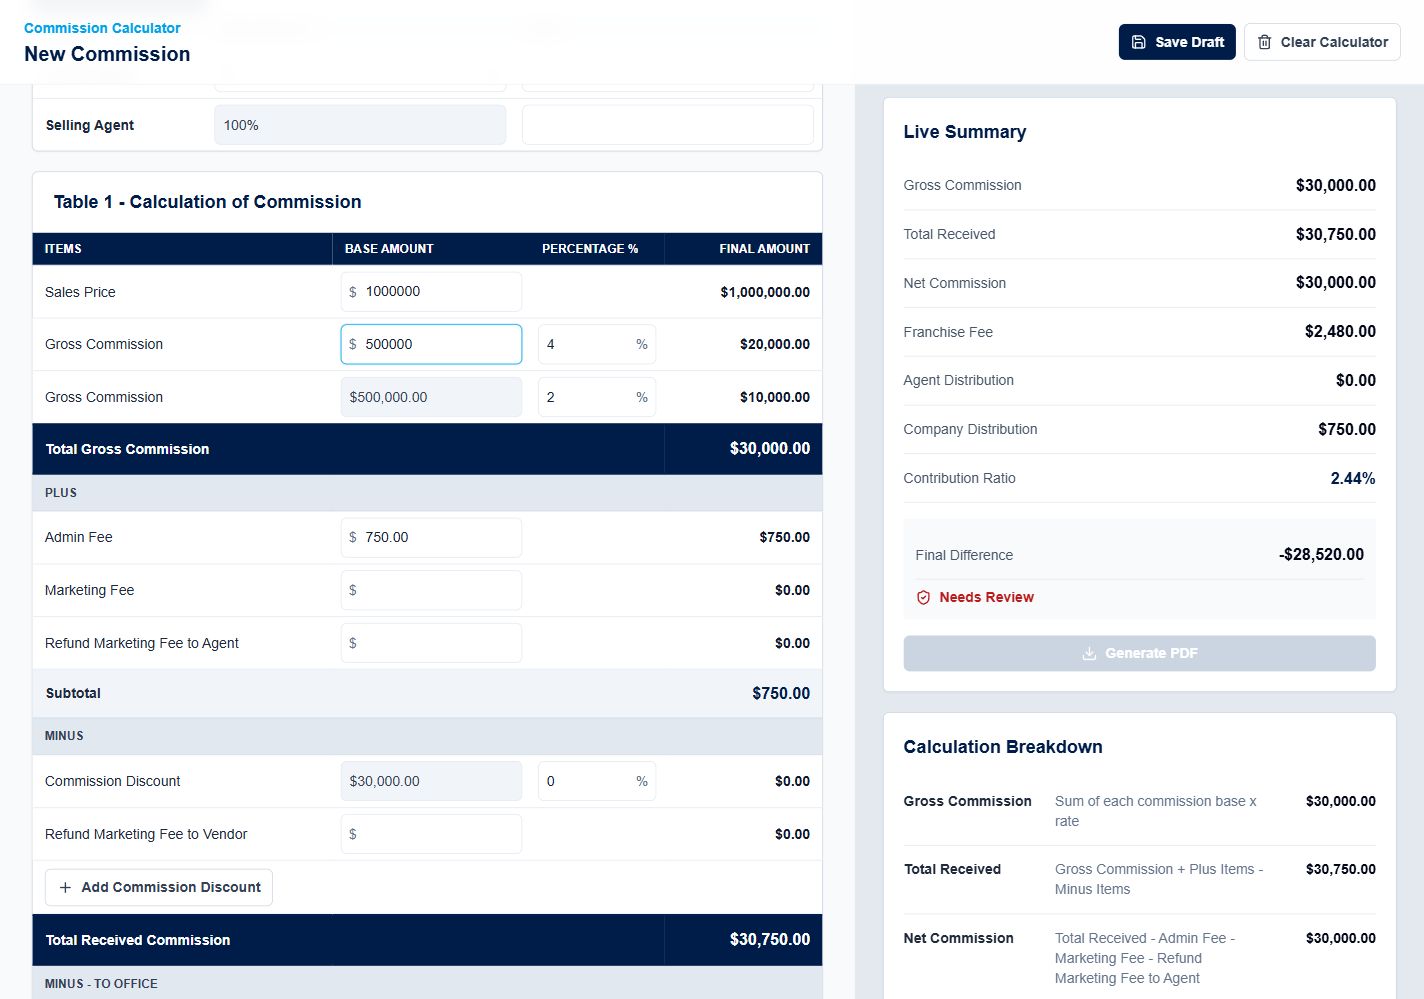1424x999 pixels.
Task: Click the Table 1 - Calculation of Commission title
Action: [207, 202]
